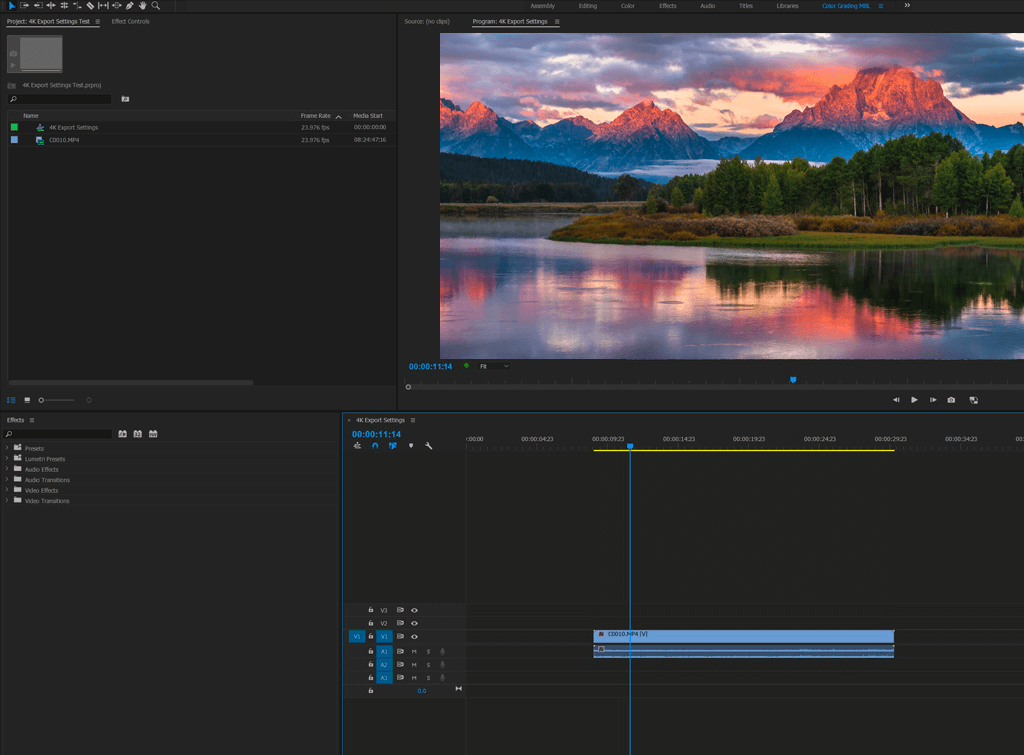This screenshot has width=1024, height=755.
Task: Open timeline wrench display settings
Action: pos(428,446)
